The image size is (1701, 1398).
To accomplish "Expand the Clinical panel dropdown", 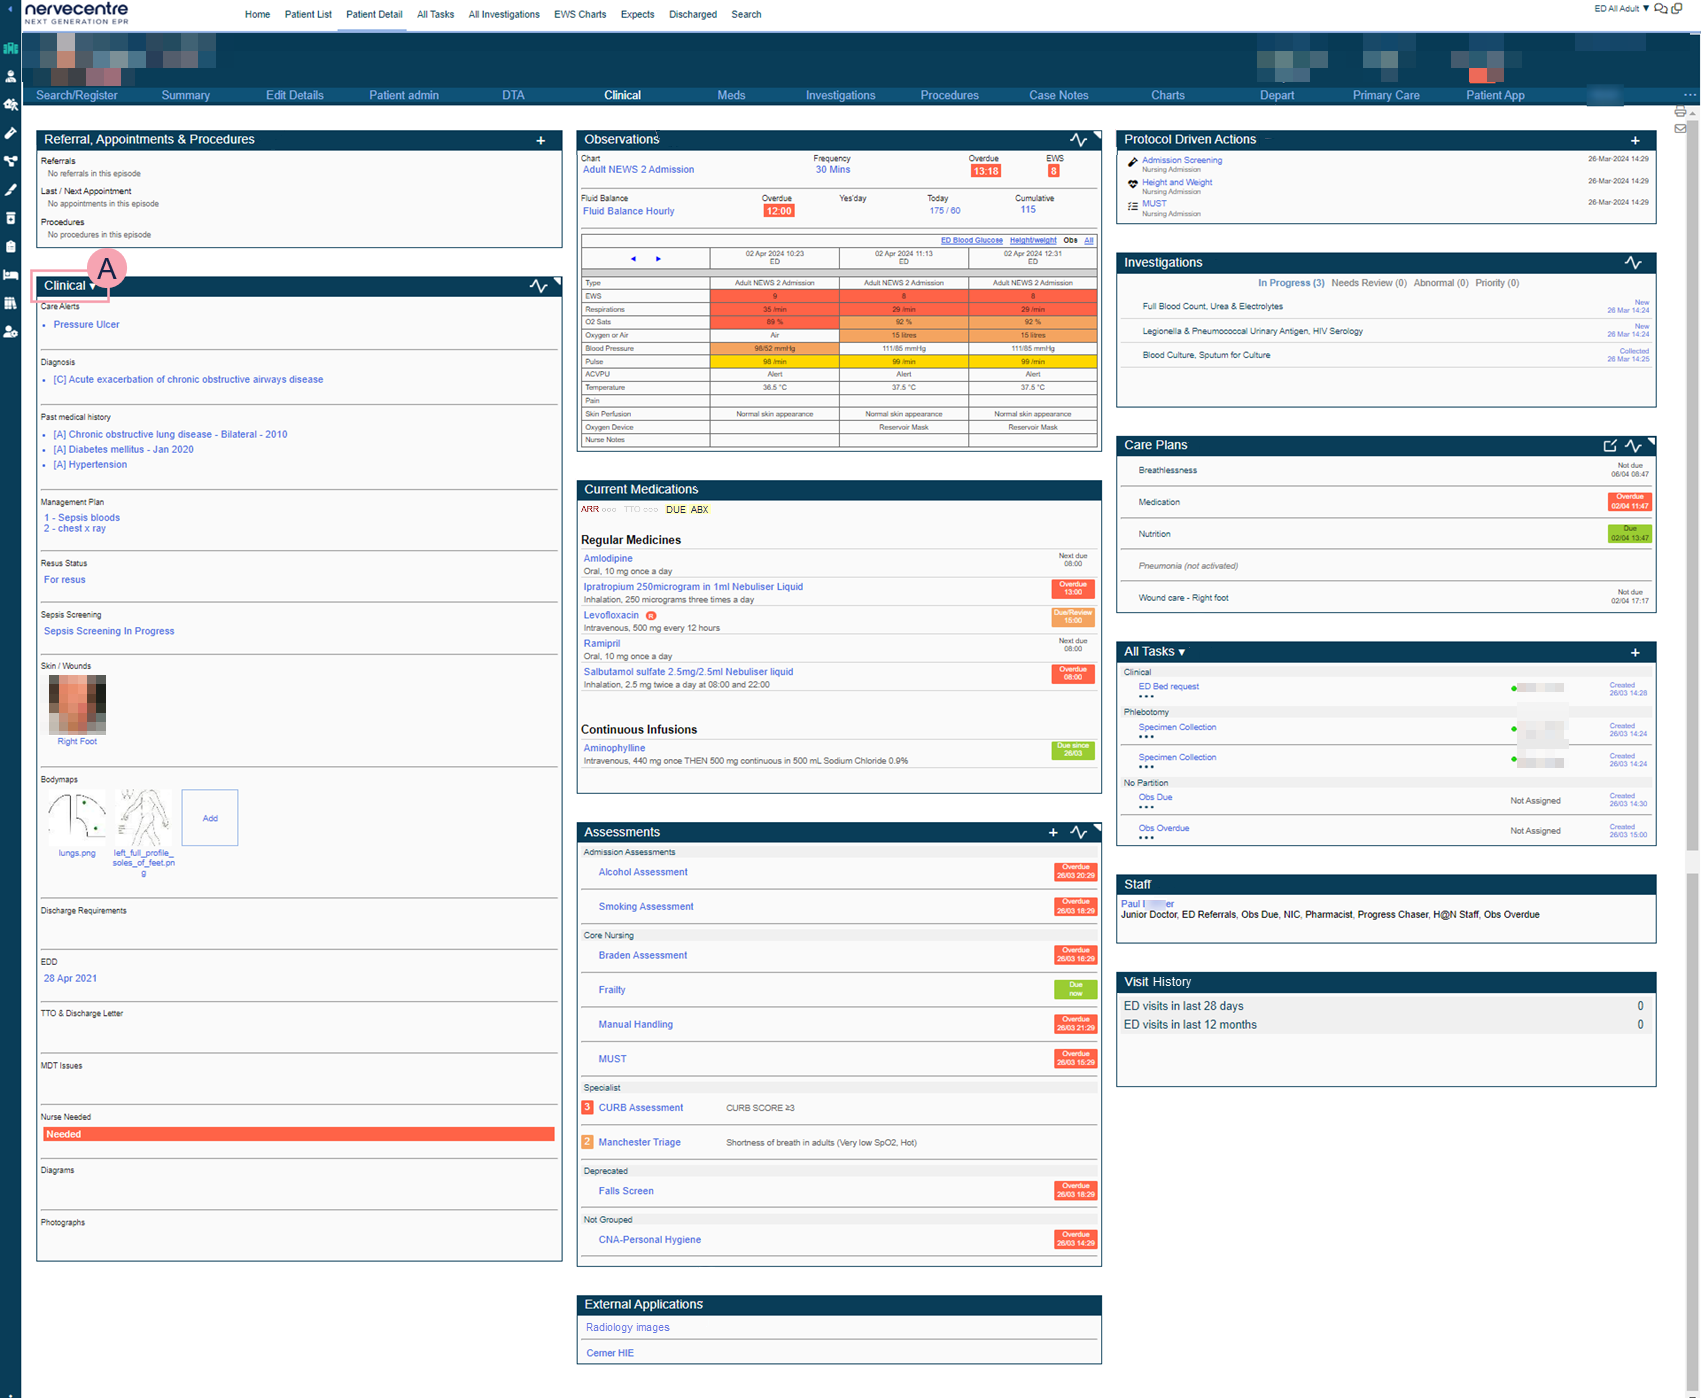I will coord(93,287).
